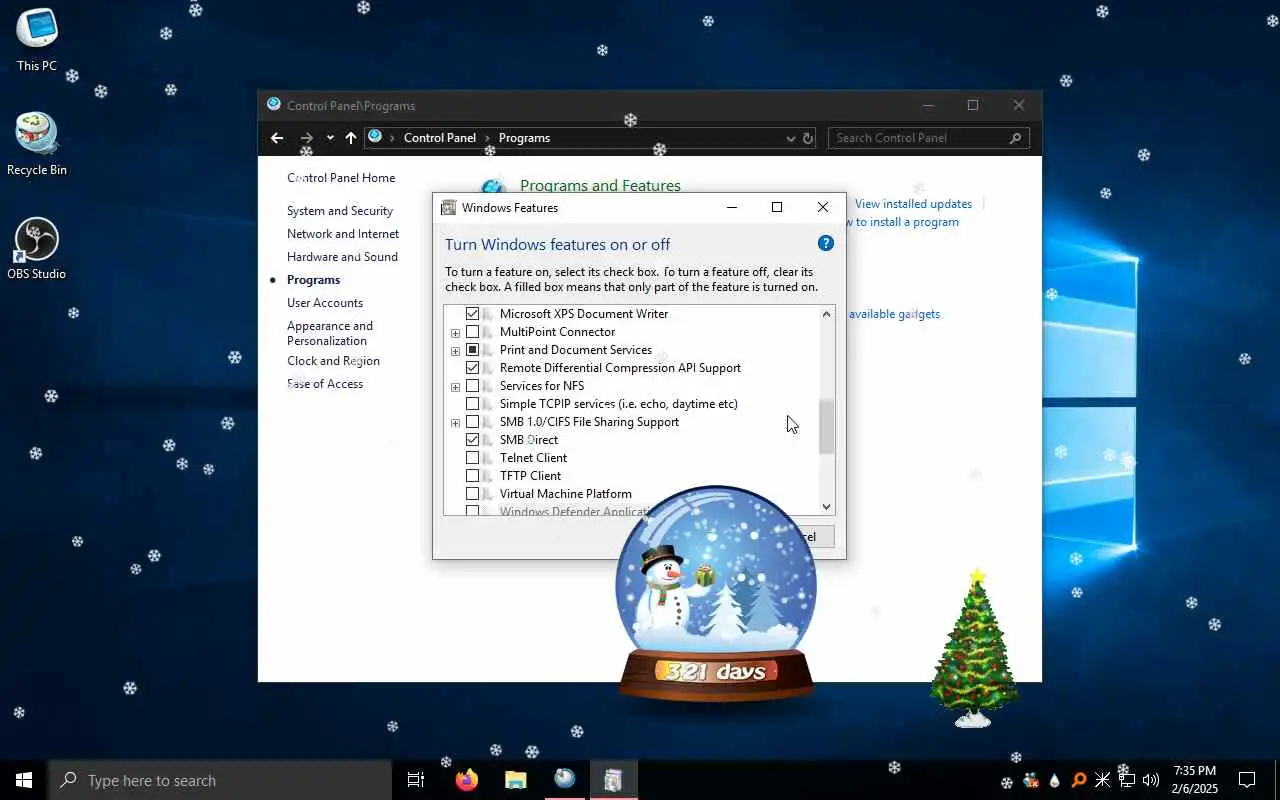This screenshot has height=800, width=1280.
Task: Click the features list scroll up arrow
Action: 826,314
